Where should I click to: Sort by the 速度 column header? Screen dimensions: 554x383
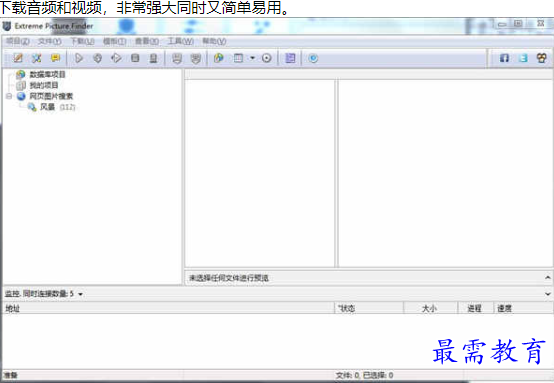click(523, 308)
